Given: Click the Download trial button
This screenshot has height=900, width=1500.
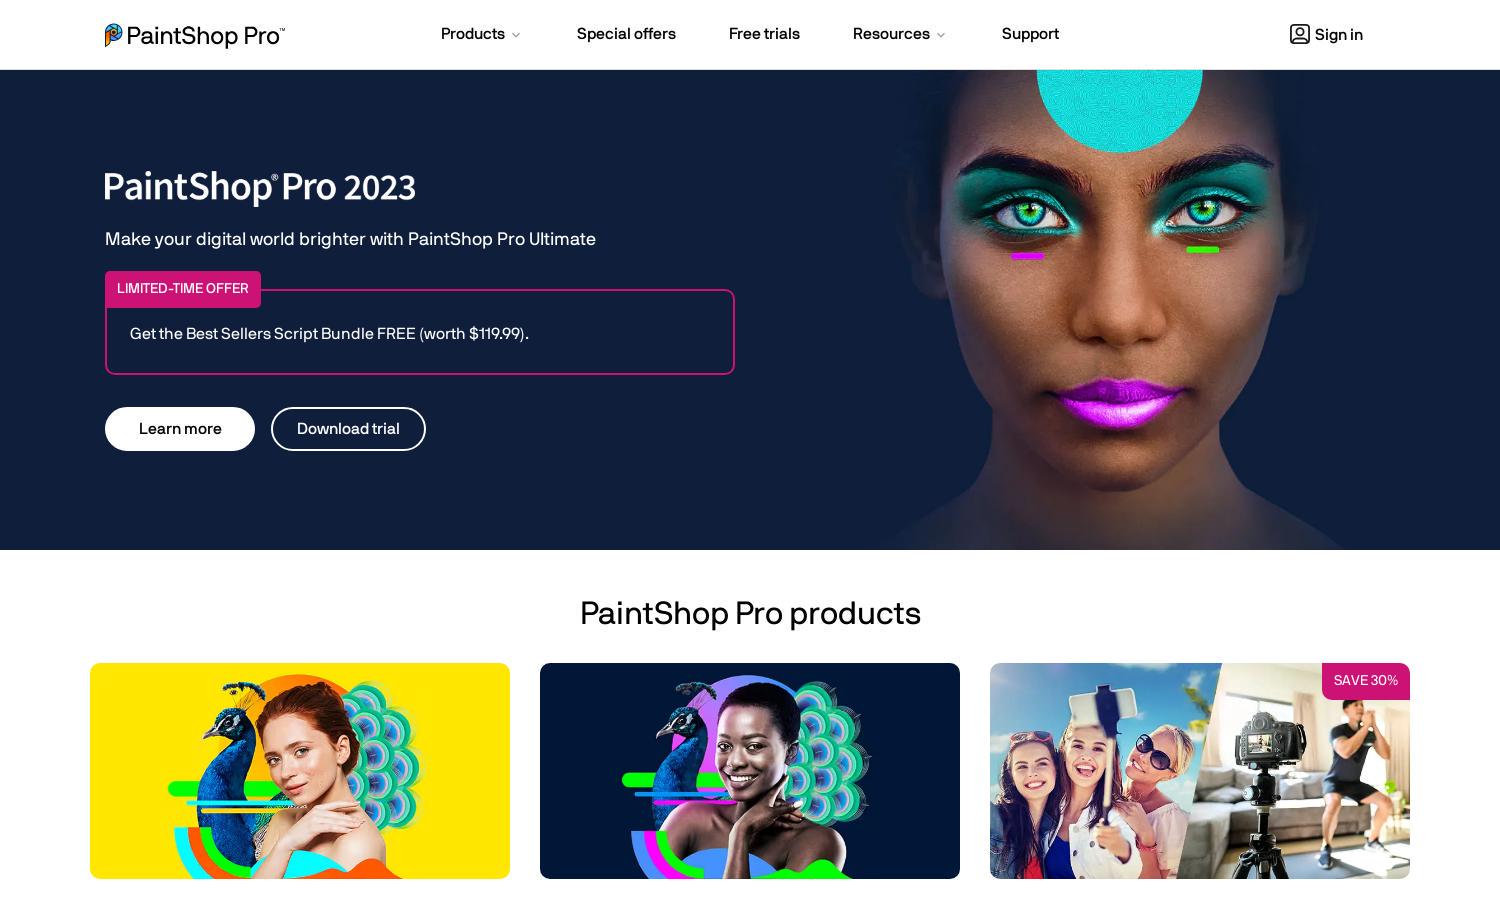Looking at the screenshot, I should point(348,429).
